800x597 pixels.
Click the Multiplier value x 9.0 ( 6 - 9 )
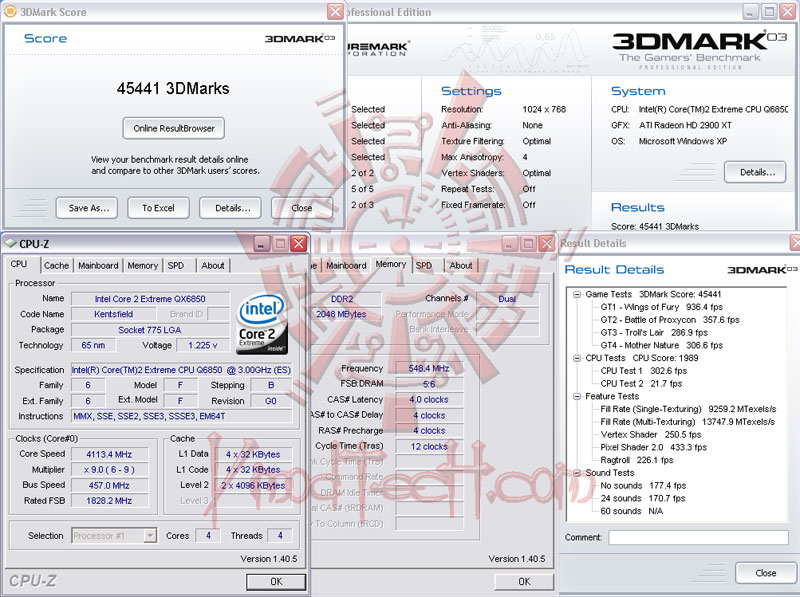pos(109,470)
